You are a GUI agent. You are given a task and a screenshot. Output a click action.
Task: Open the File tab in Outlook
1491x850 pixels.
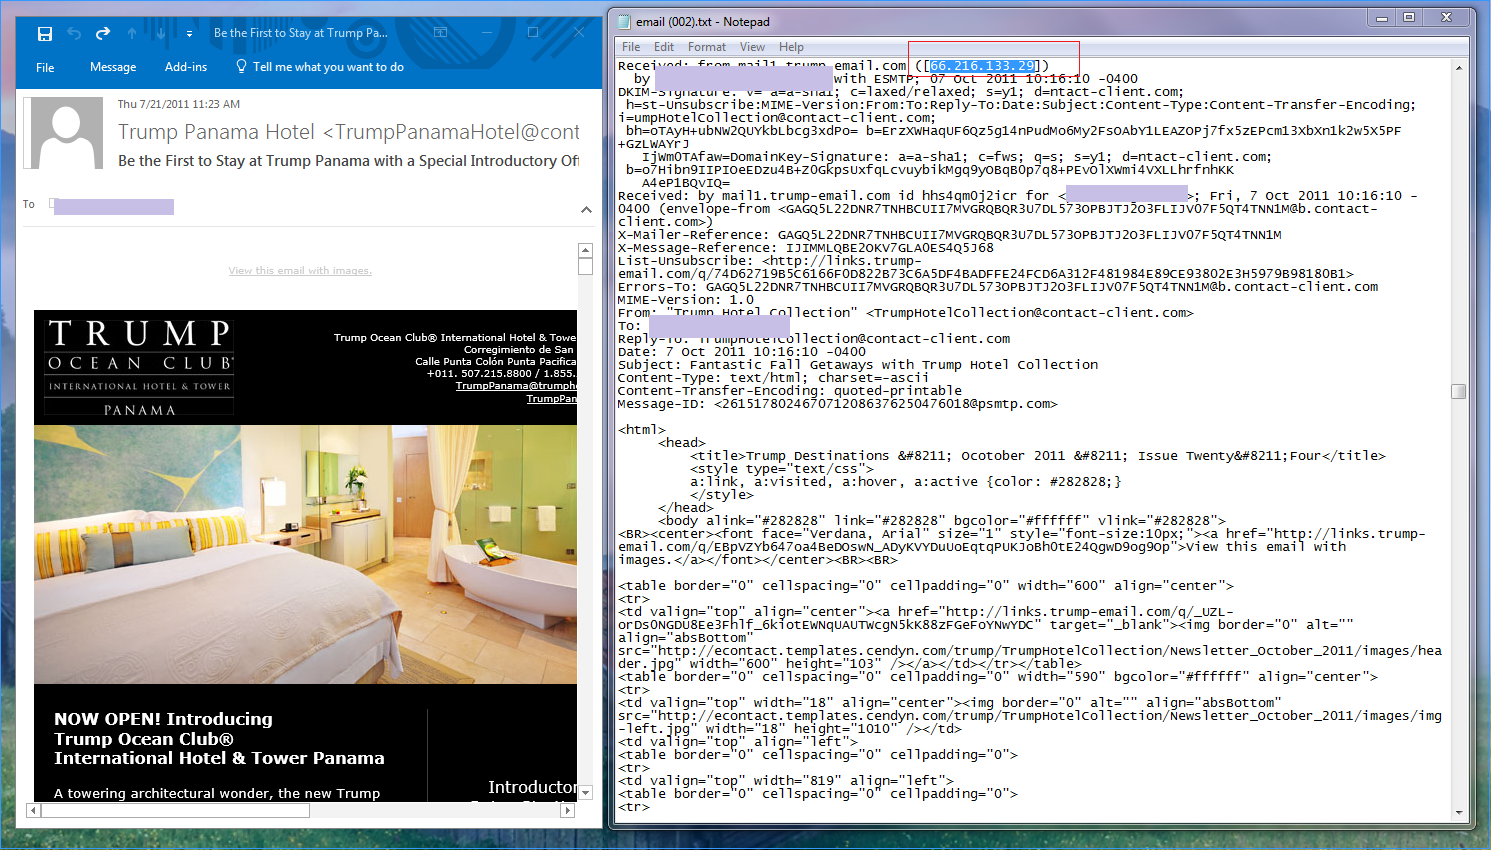point(45,67)
